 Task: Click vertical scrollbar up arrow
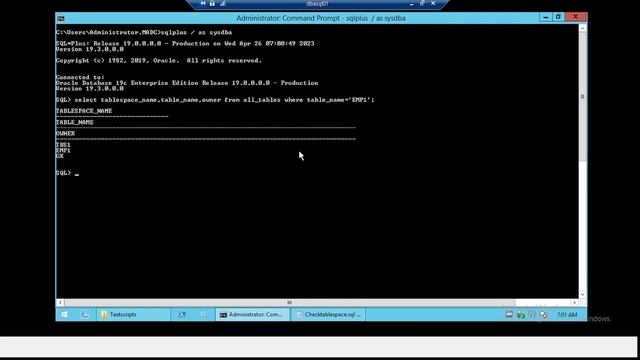pos(583,28)
